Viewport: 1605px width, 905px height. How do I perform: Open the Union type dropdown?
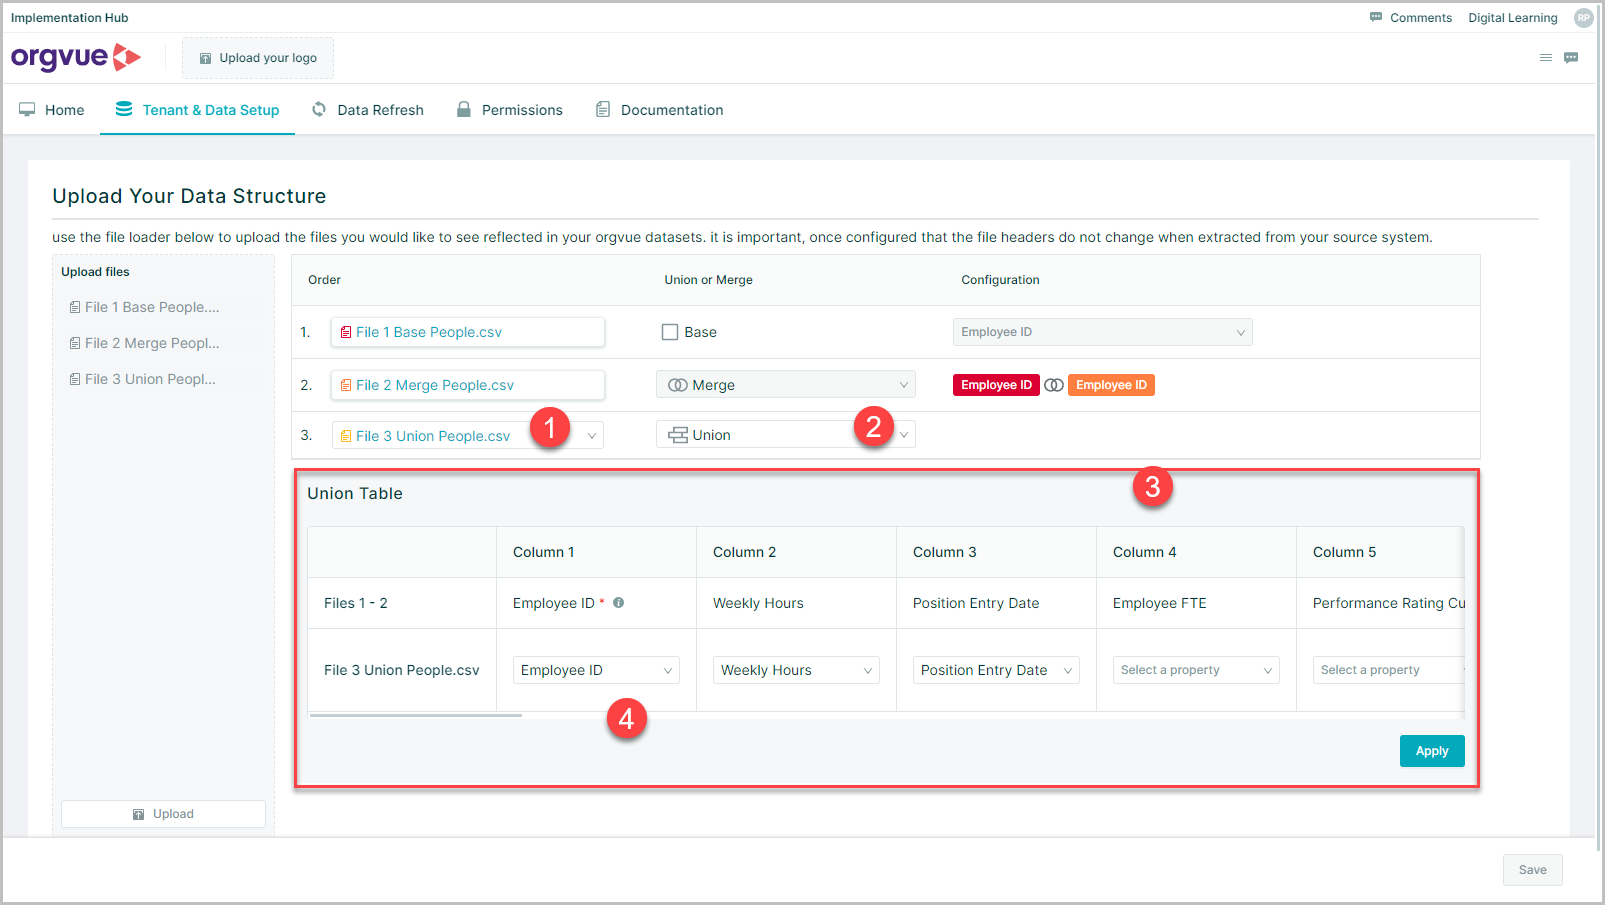pyautogui.click(x=786, y=435)
